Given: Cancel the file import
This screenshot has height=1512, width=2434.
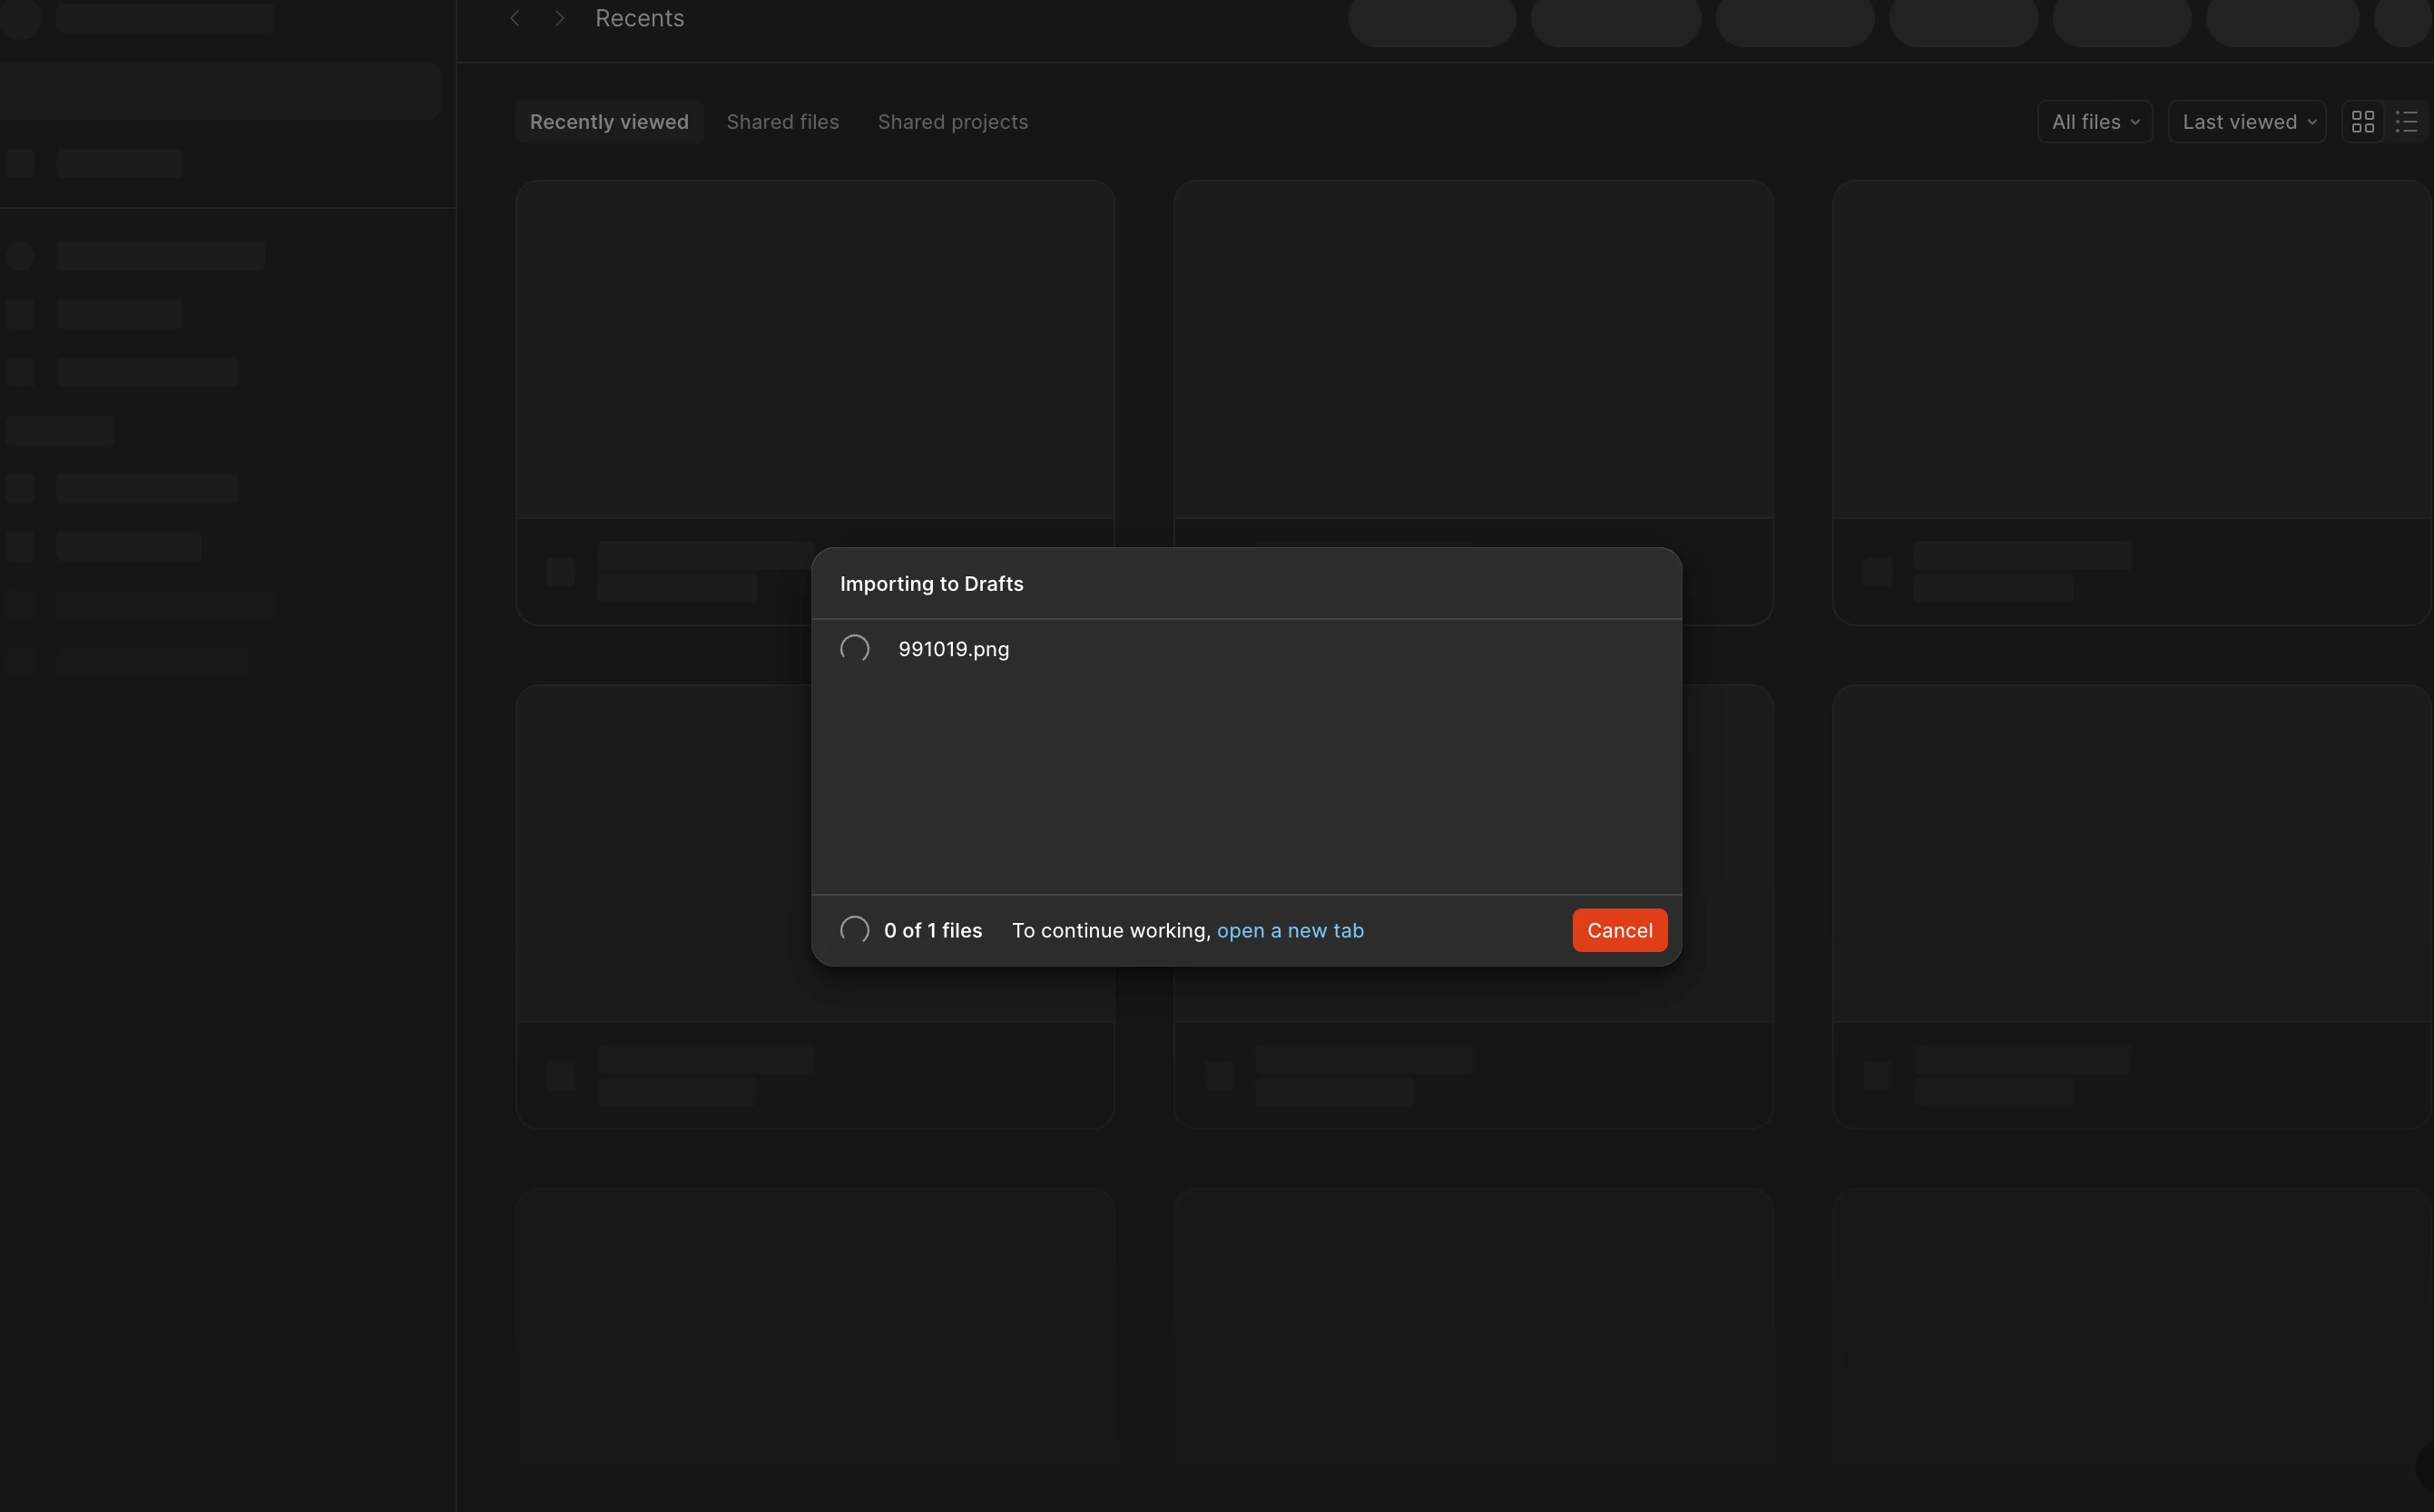Looking at the screenshot, I should (1619, 930).
